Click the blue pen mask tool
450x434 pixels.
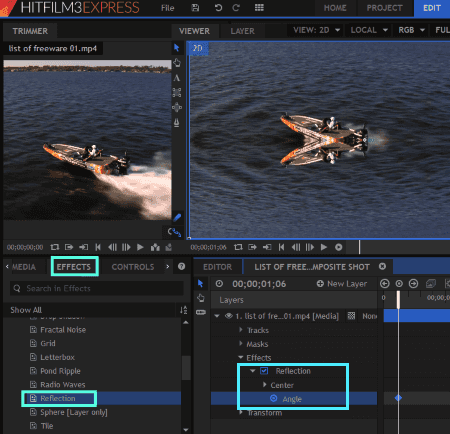[x=177, y=218]
